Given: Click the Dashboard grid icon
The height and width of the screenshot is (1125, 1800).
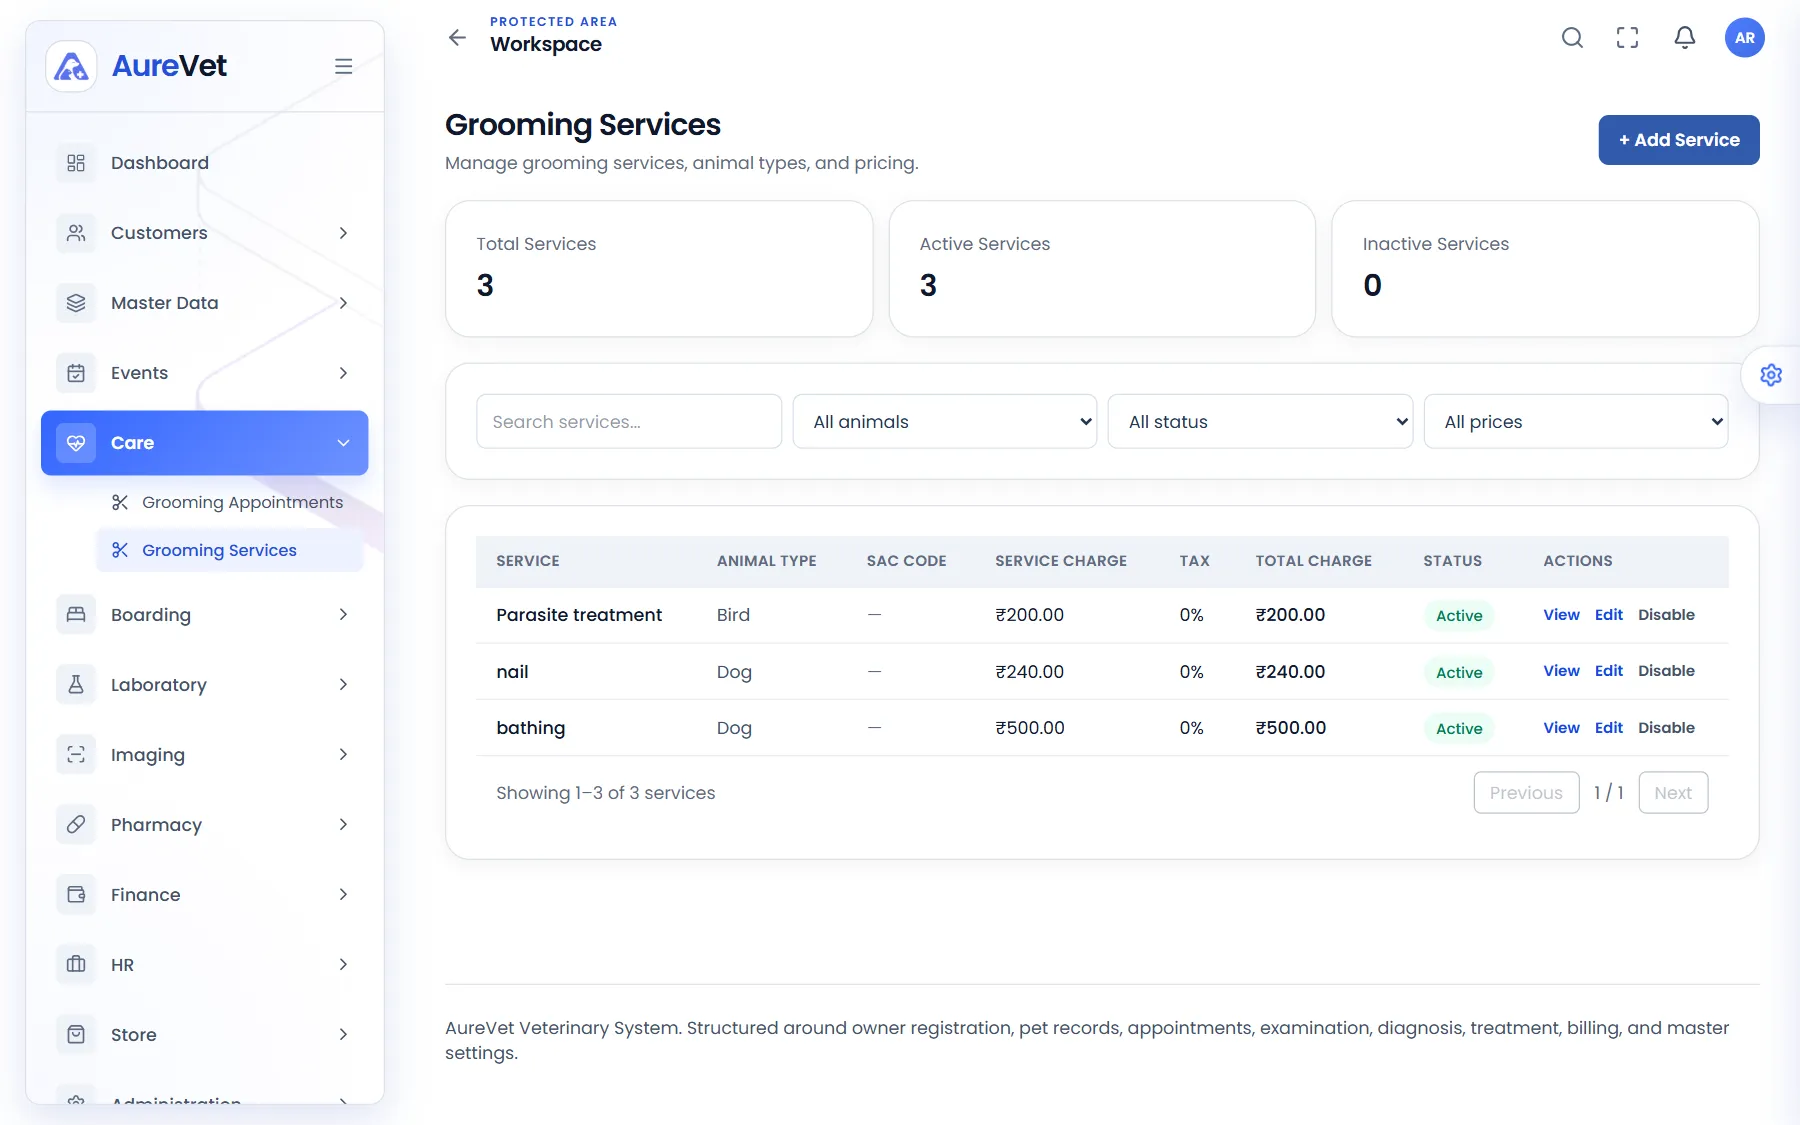Looking at the screenshot, I should point(76,163).
